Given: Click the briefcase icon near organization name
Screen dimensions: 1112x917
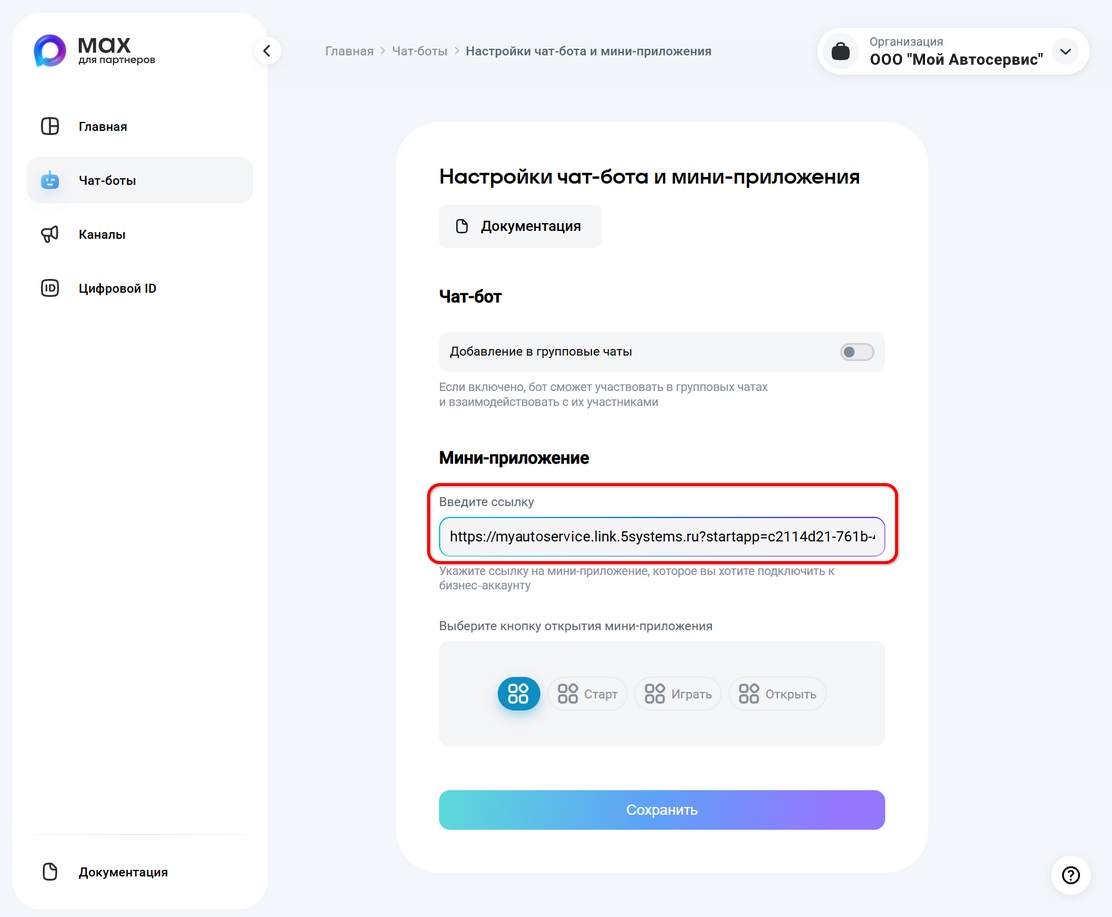Looking at the screenshot, I should point(841,51).
